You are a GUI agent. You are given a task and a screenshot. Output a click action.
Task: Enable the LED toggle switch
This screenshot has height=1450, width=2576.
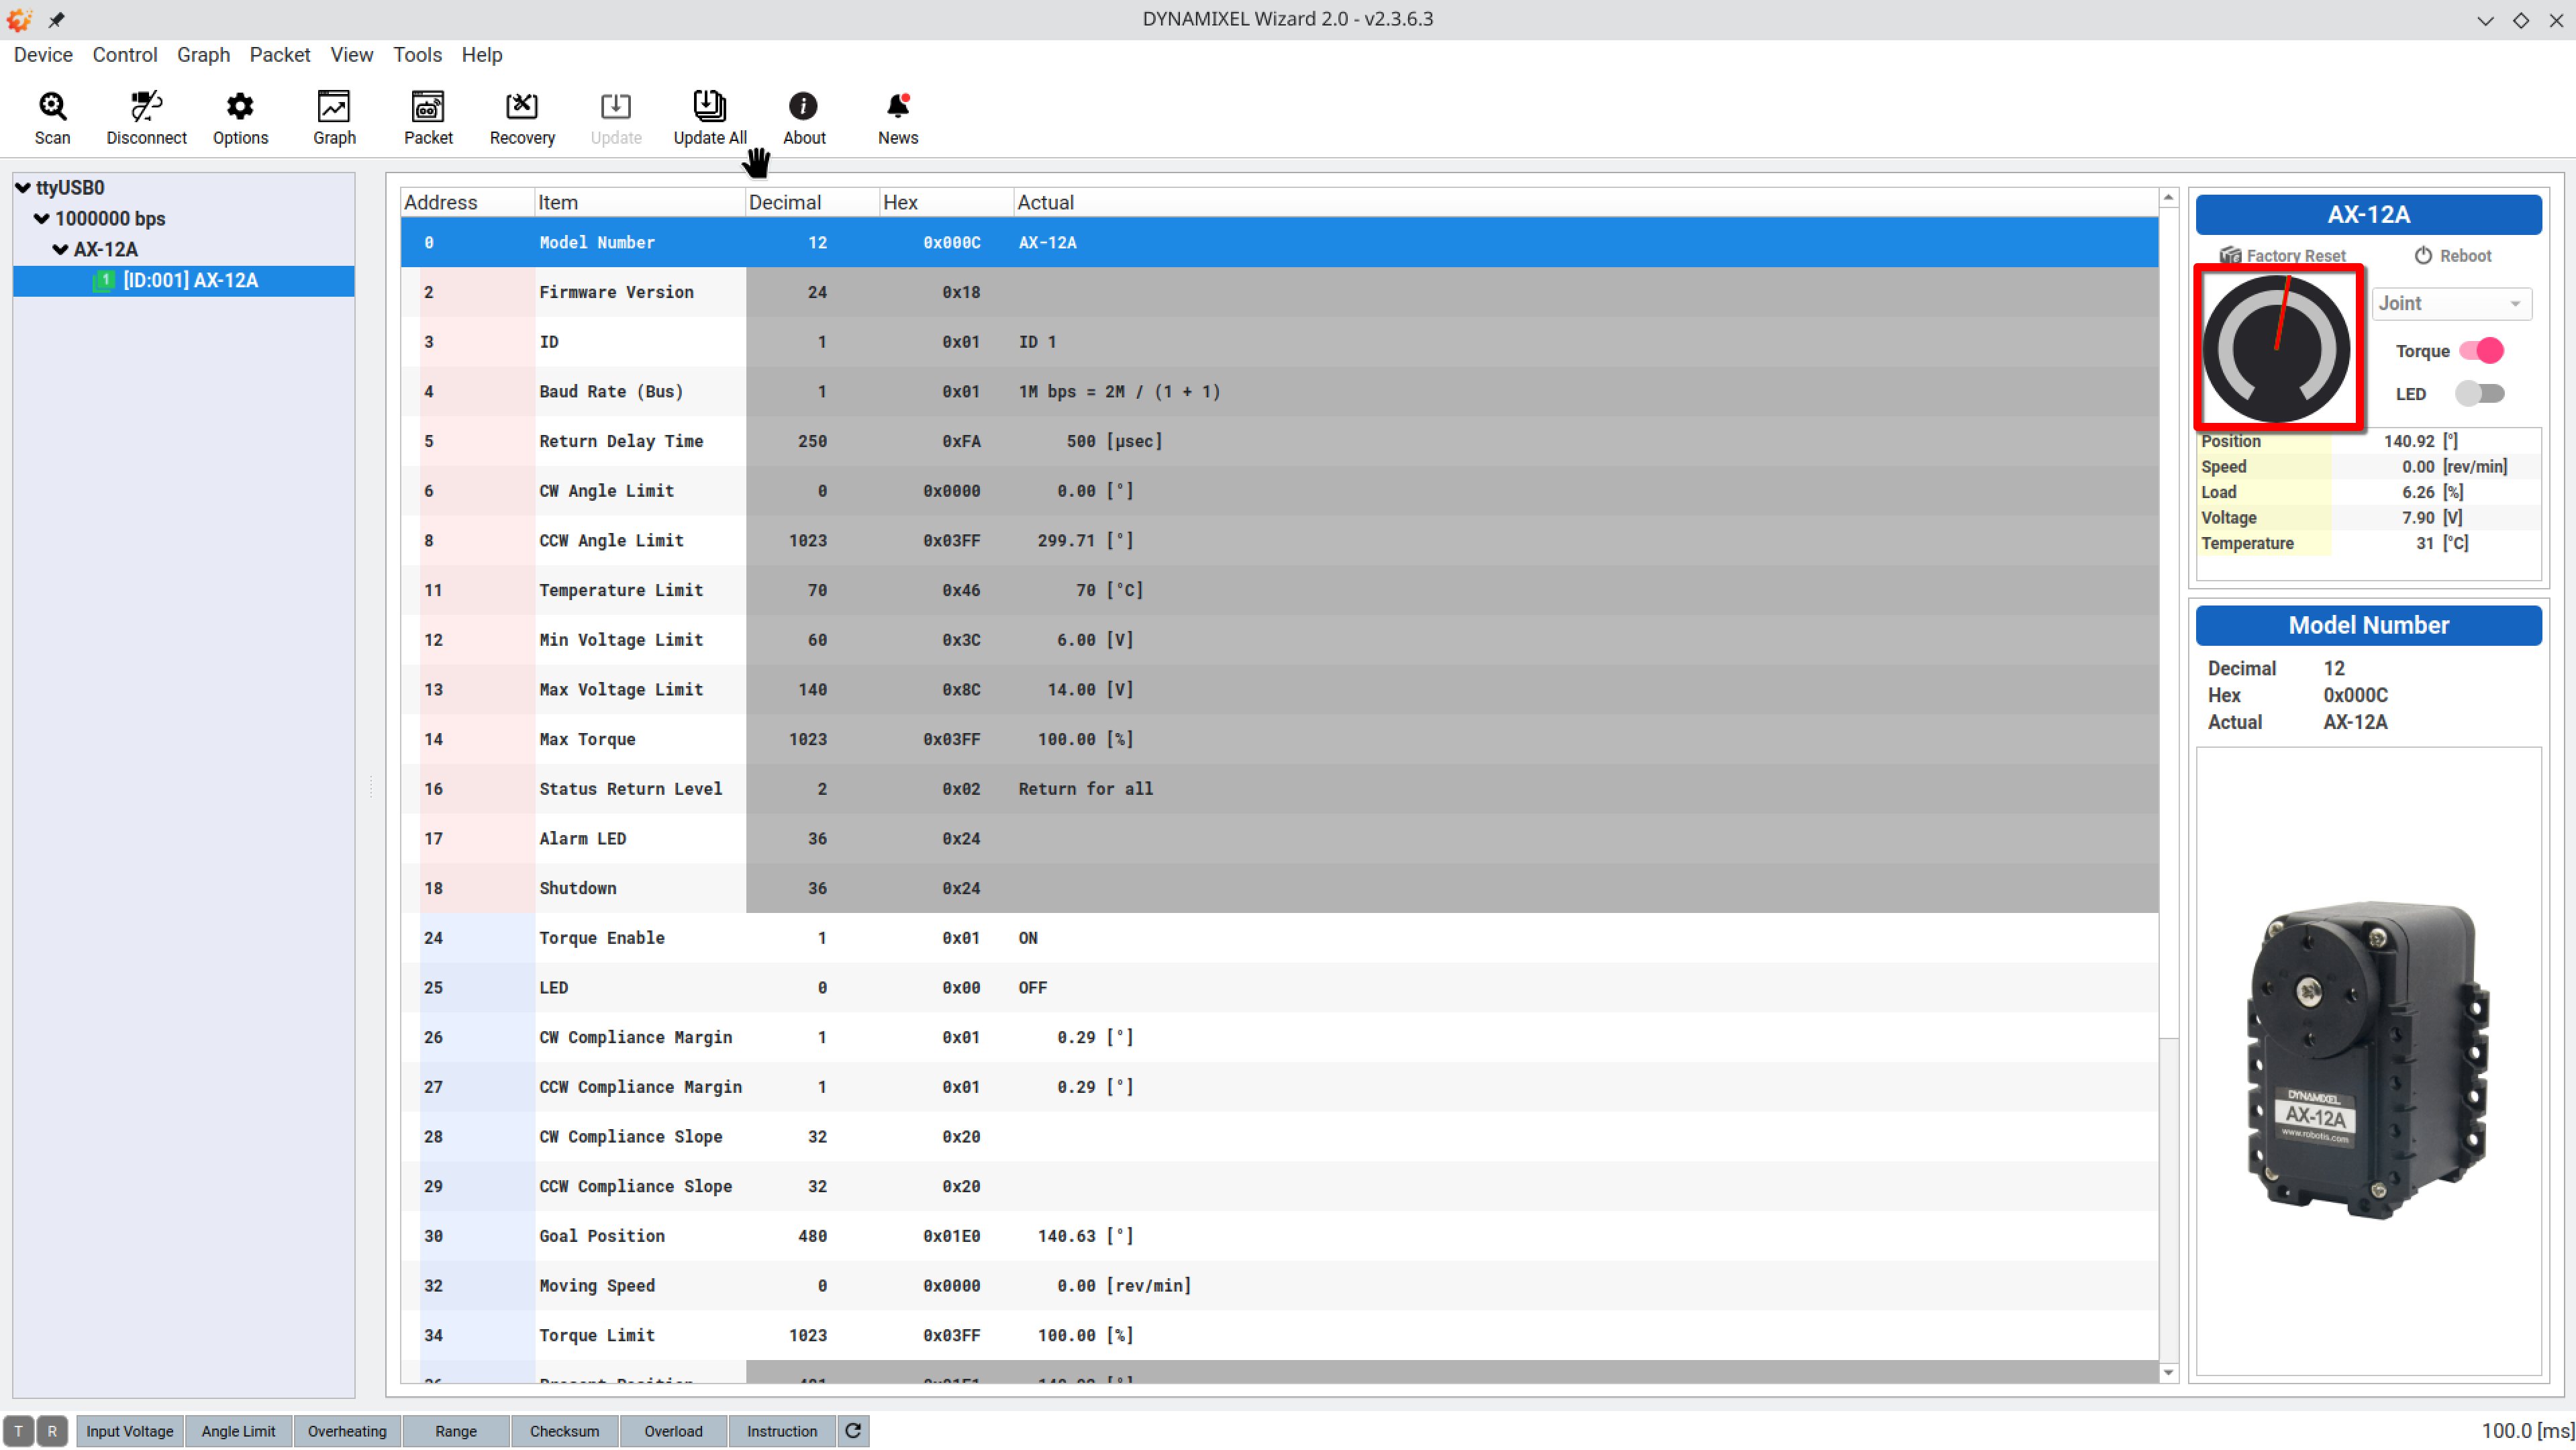[x=2479, y=394]
